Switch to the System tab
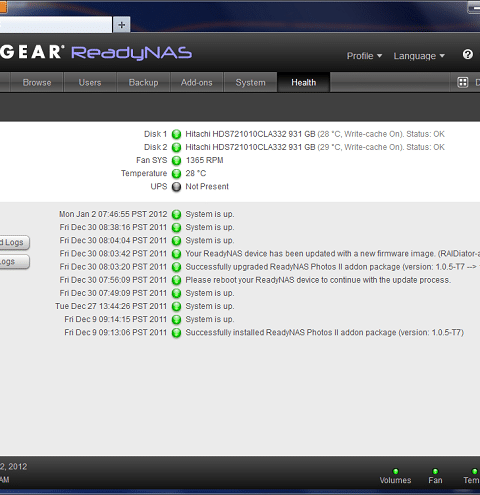Screen dimensions: 480x495 250,82
